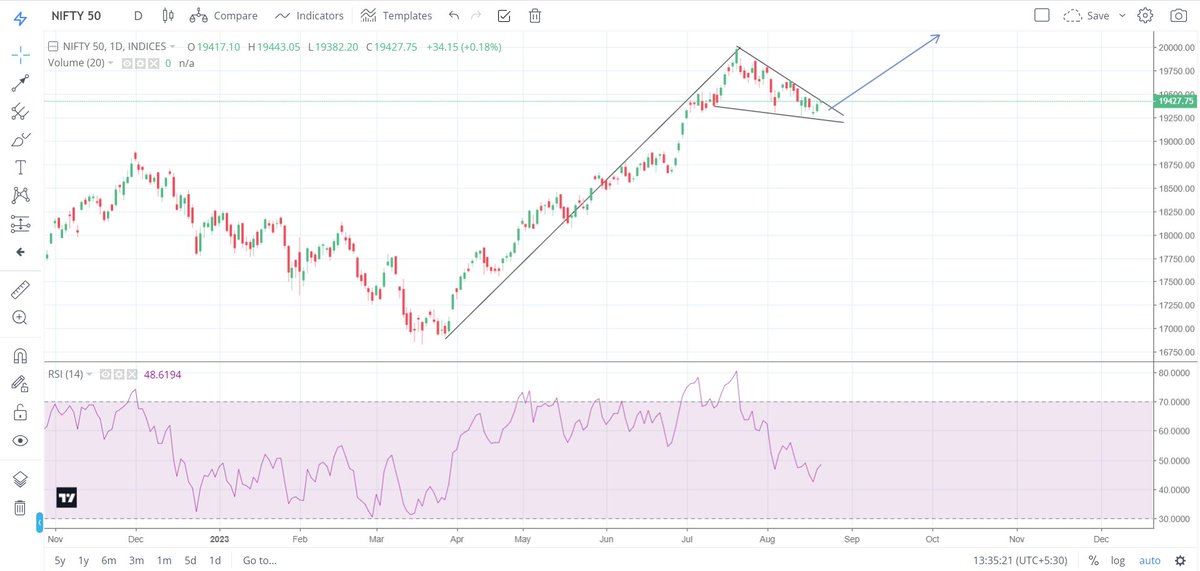Open the pitchfork tools group
The image size is (1200, 571).
[x=19, y=111]
